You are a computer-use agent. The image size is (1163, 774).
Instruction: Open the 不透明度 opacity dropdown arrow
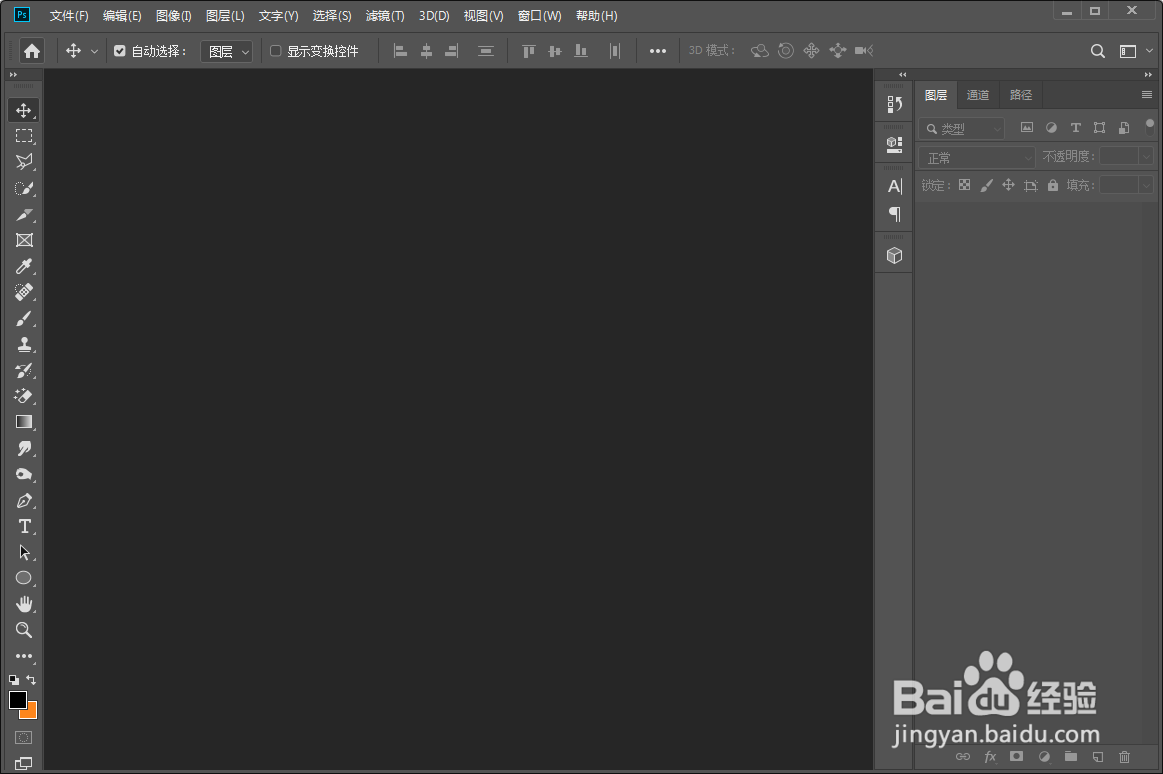[x=1147, y=156]
